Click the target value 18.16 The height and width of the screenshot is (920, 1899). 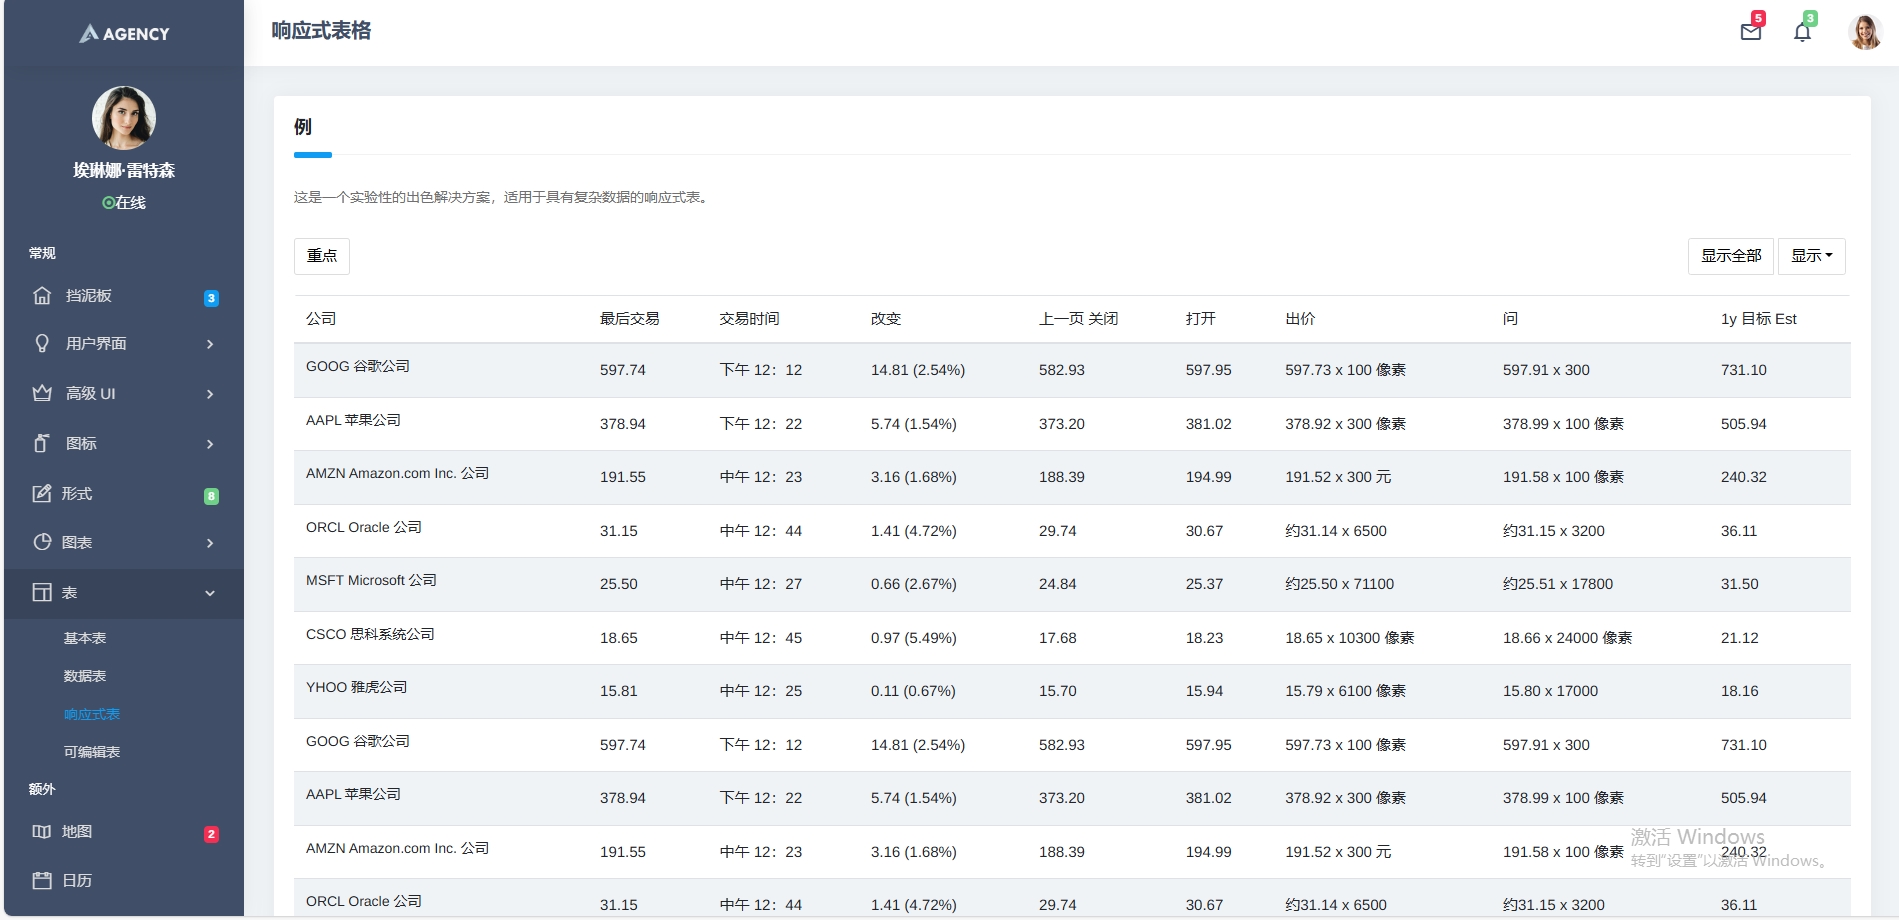(1739, 691)
